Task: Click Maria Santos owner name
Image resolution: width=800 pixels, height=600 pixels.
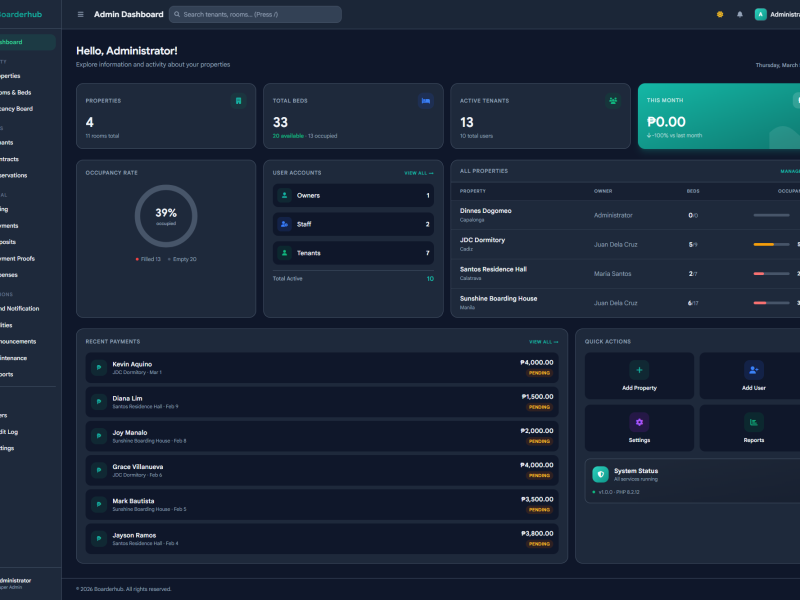Action: [x=612, y=274]
